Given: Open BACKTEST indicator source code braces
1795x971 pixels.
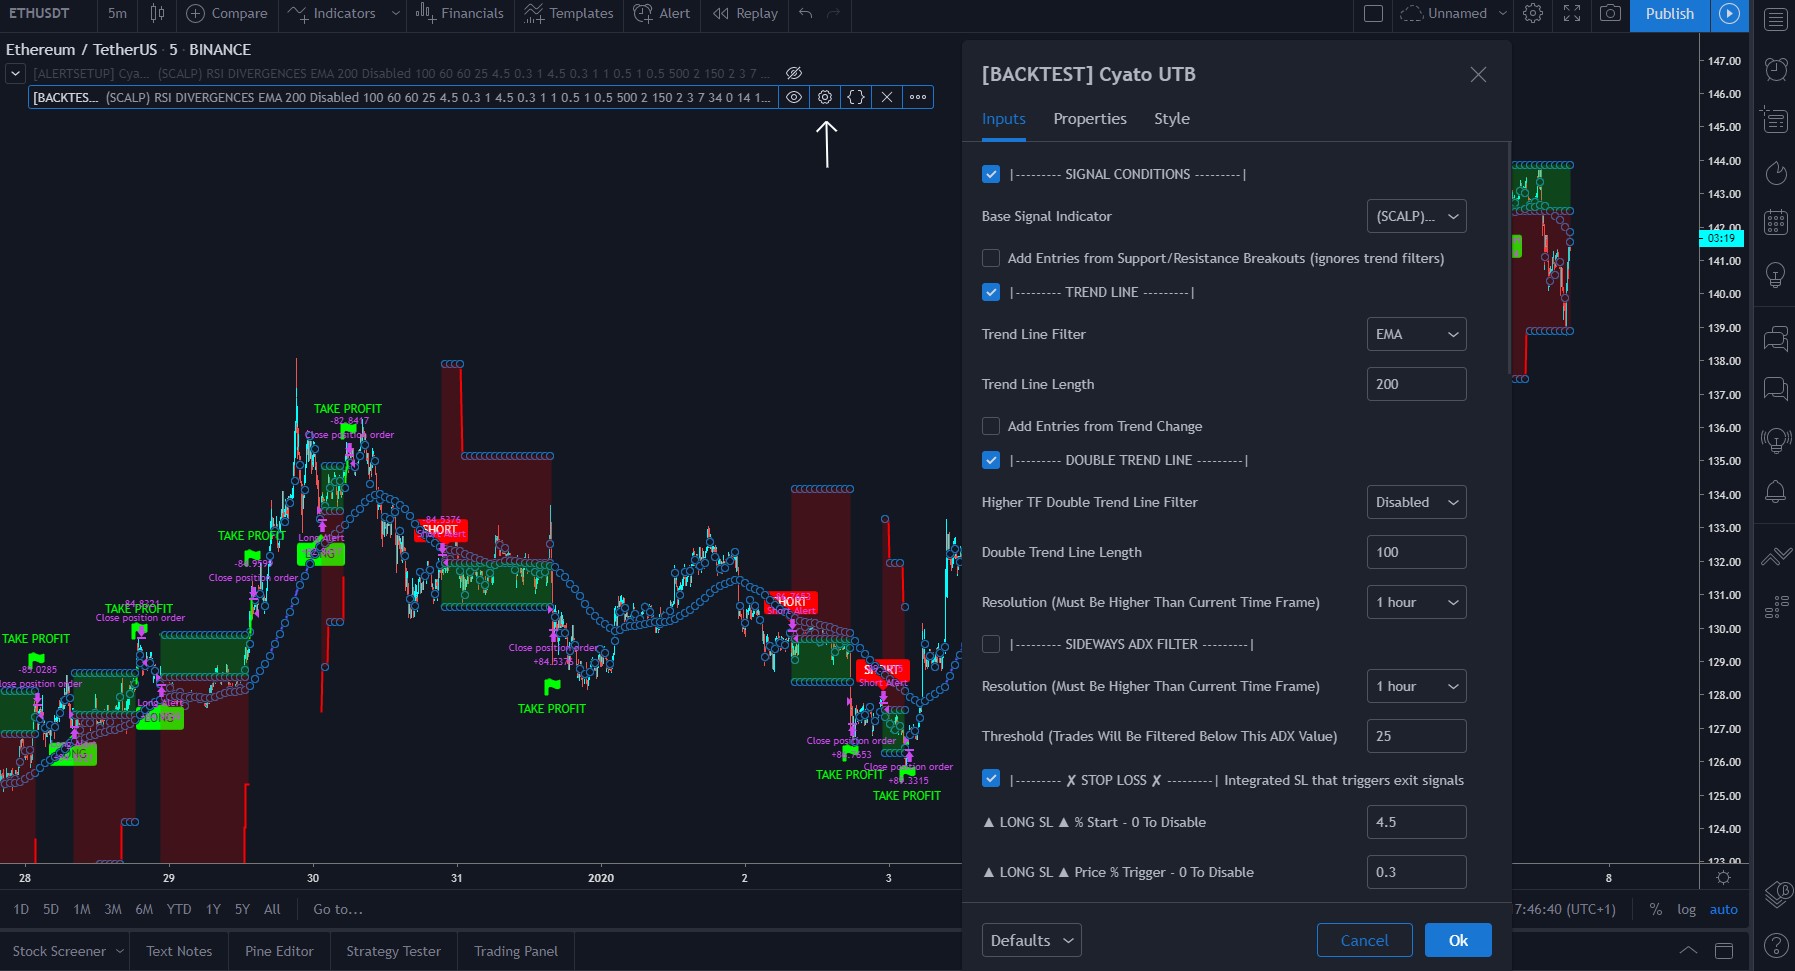Looking at the screenshot, I should (x=856, y=97).
